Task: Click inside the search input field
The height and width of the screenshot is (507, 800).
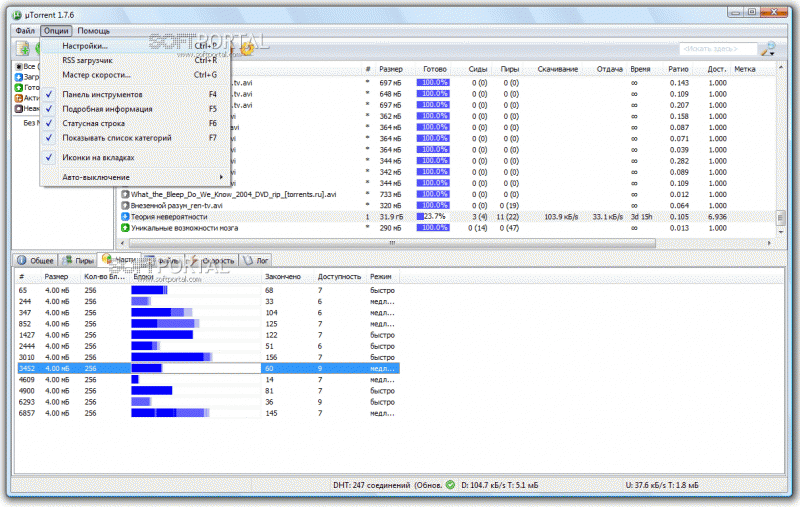Action: [x=718, y=48]
